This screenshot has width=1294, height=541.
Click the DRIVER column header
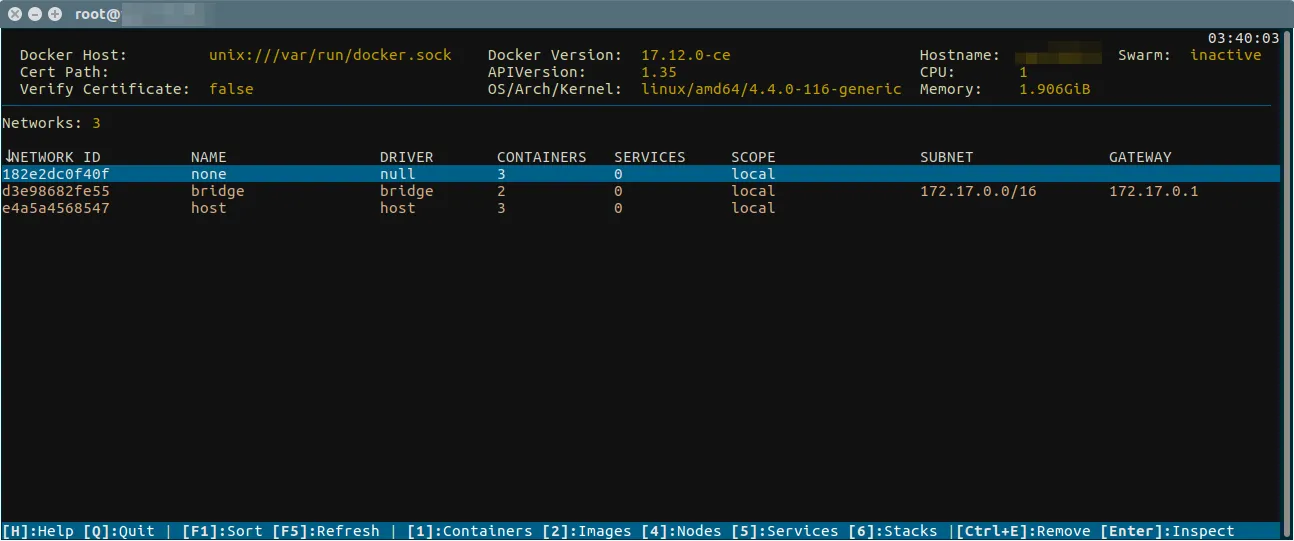pos(406,157)
